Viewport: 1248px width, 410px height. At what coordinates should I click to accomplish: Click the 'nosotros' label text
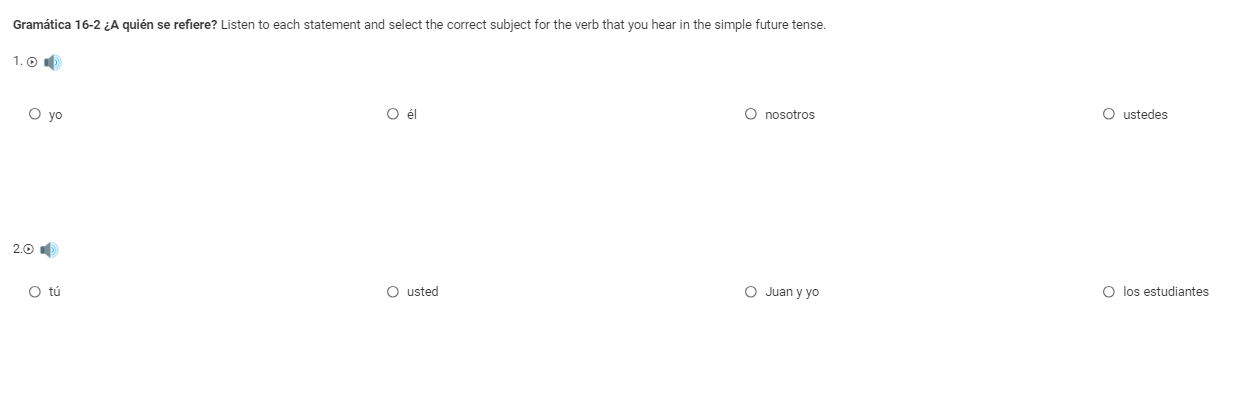pos(790,115)
